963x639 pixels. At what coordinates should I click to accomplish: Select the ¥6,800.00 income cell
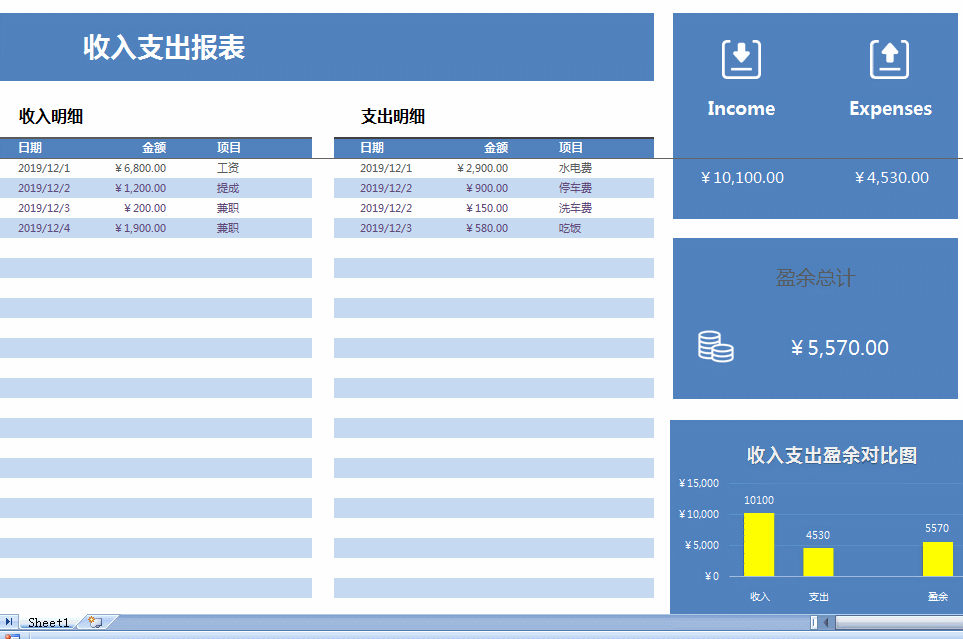point(141,168)
